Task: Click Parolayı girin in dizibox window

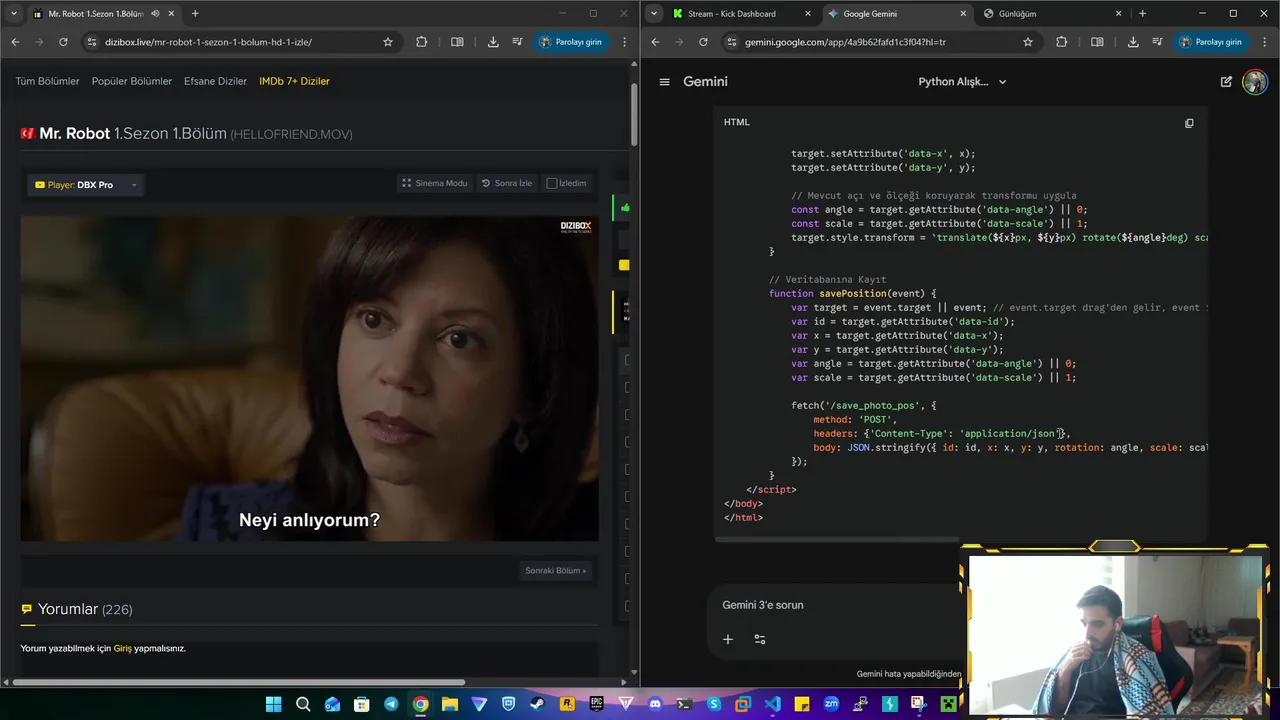Action: 570,42
